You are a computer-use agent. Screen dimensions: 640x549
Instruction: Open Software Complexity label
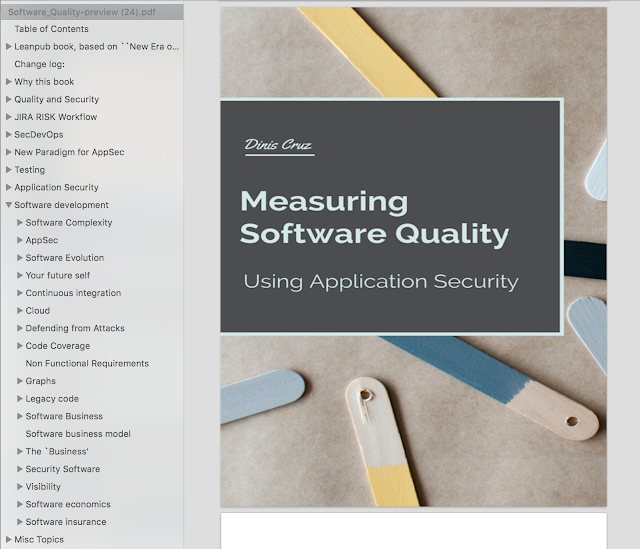(x=69, y=222)
